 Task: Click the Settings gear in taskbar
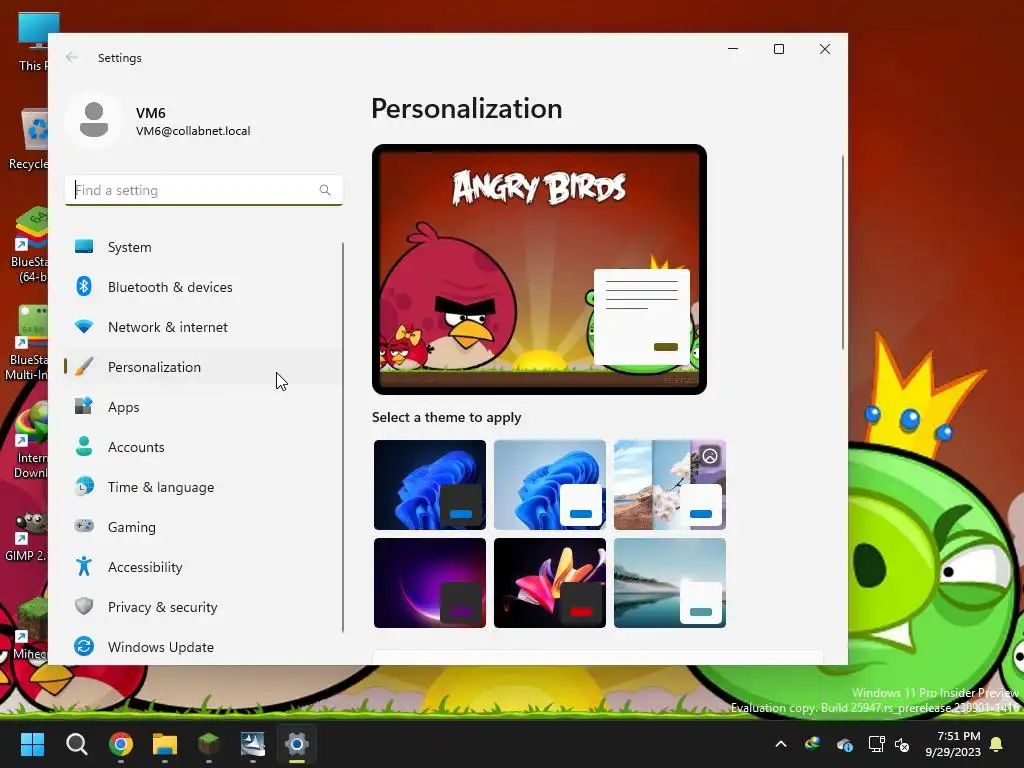(296, 743)
